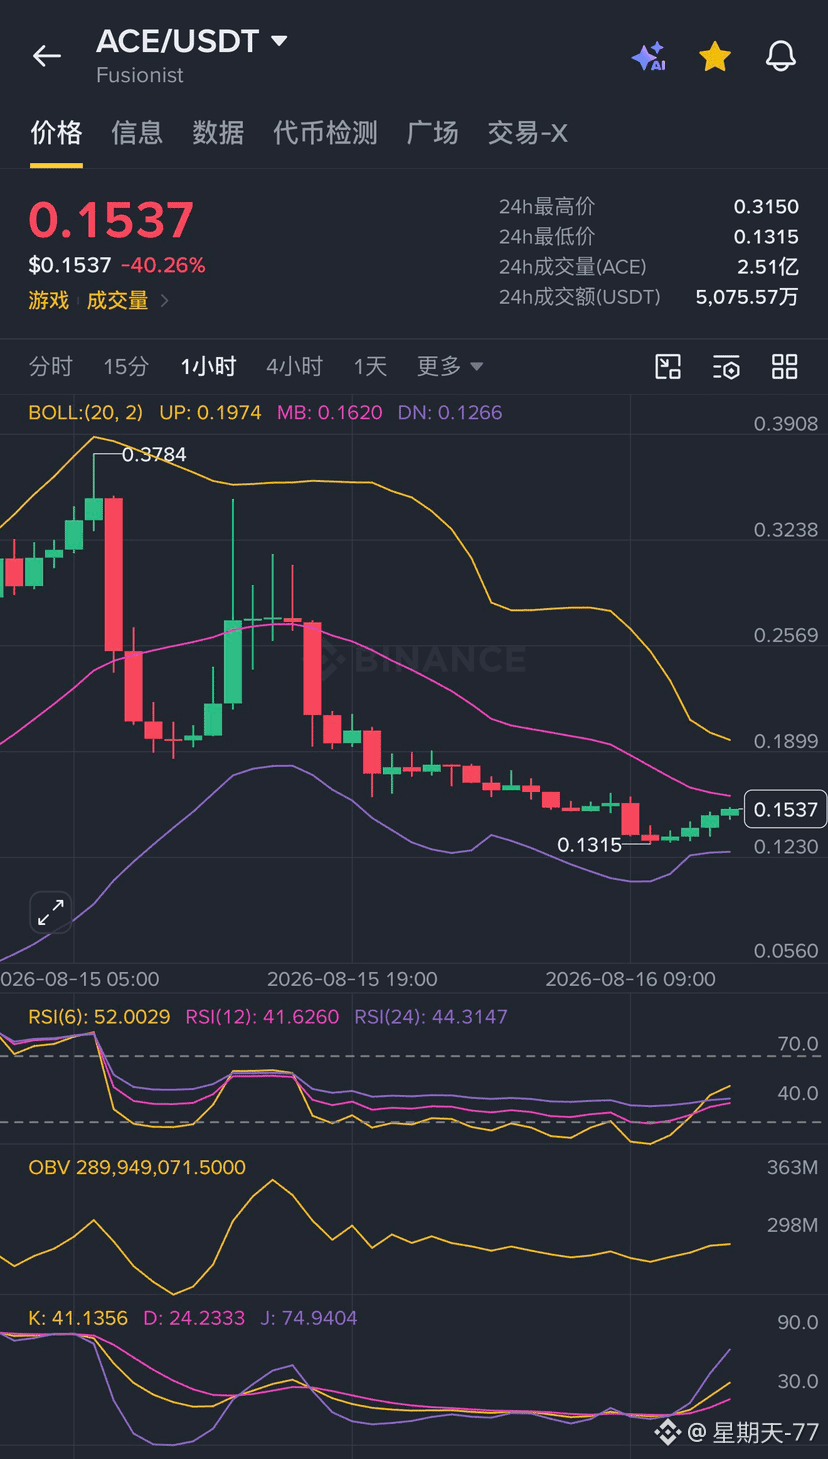The width and height of the screenshot is (828, 1459).
Task: Toggle the yellow favorite star
Action: pyautogui.click(x=714, y=56)
